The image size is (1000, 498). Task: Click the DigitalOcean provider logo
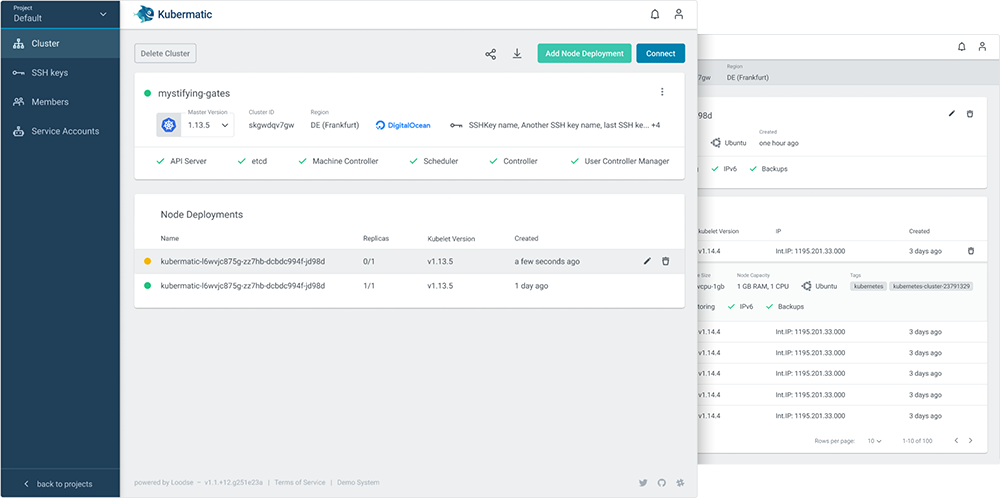(403, 126)
